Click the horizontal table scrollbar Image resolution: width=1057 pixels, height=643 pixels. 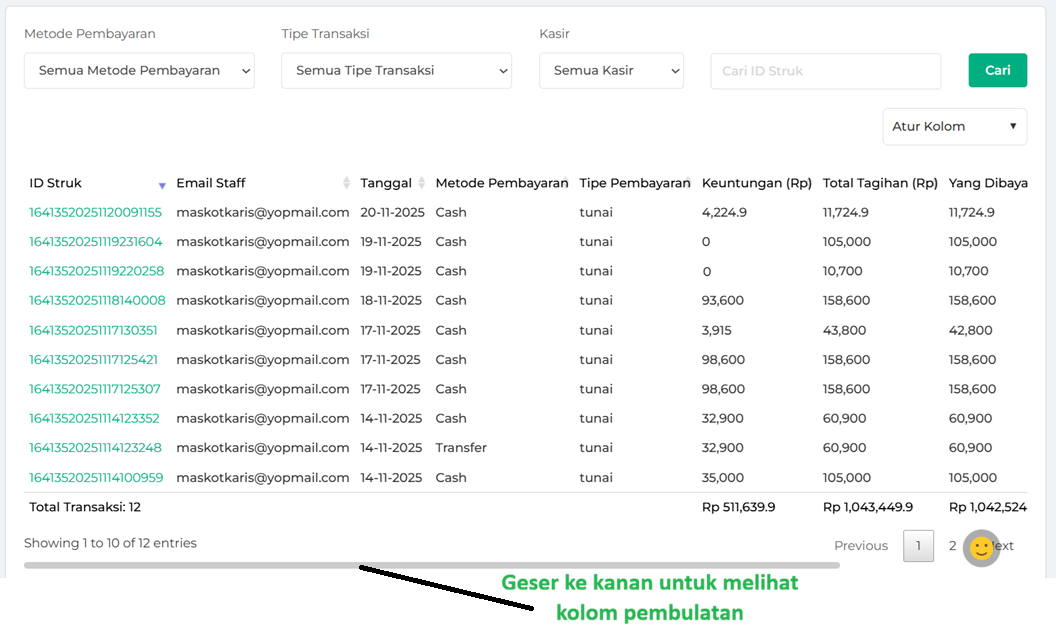[431, 566]
